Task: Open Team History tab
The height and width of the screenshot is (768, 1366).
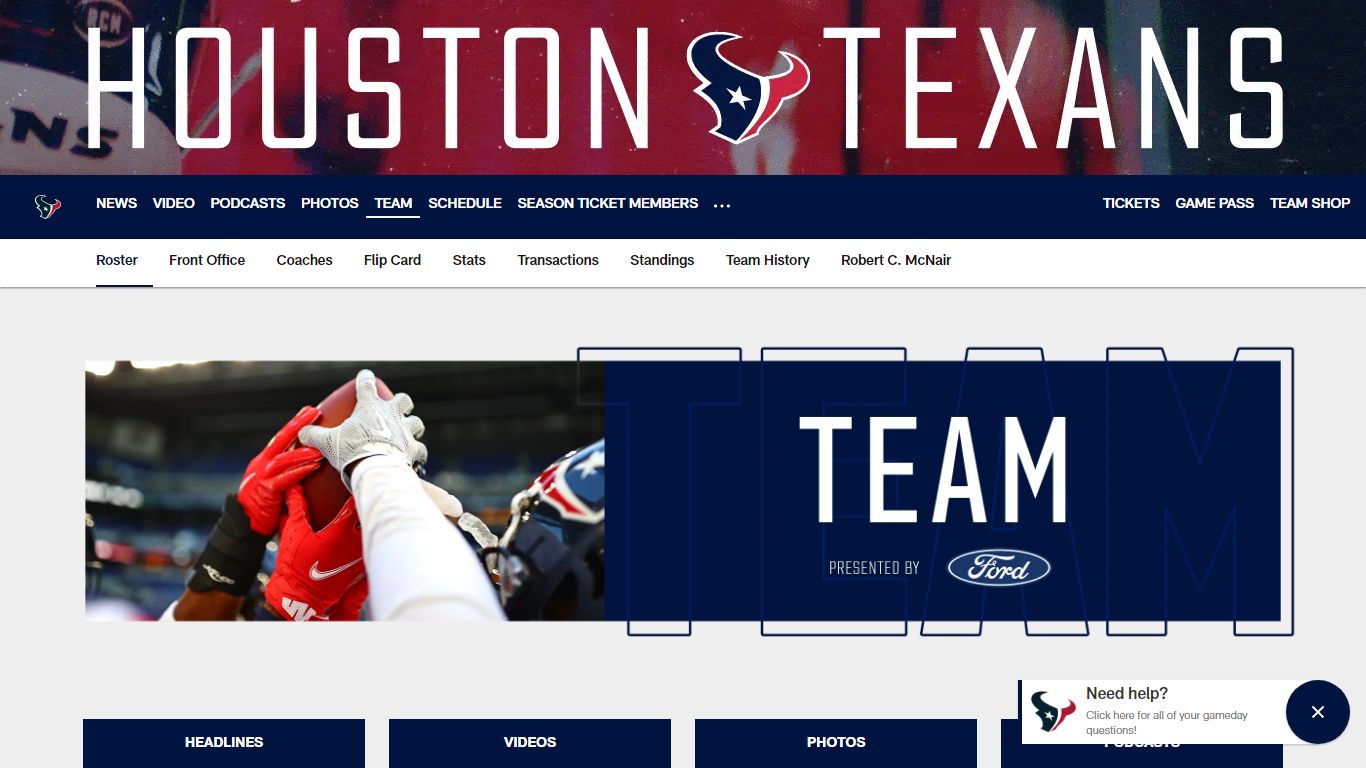Action: tap(768, 260)
